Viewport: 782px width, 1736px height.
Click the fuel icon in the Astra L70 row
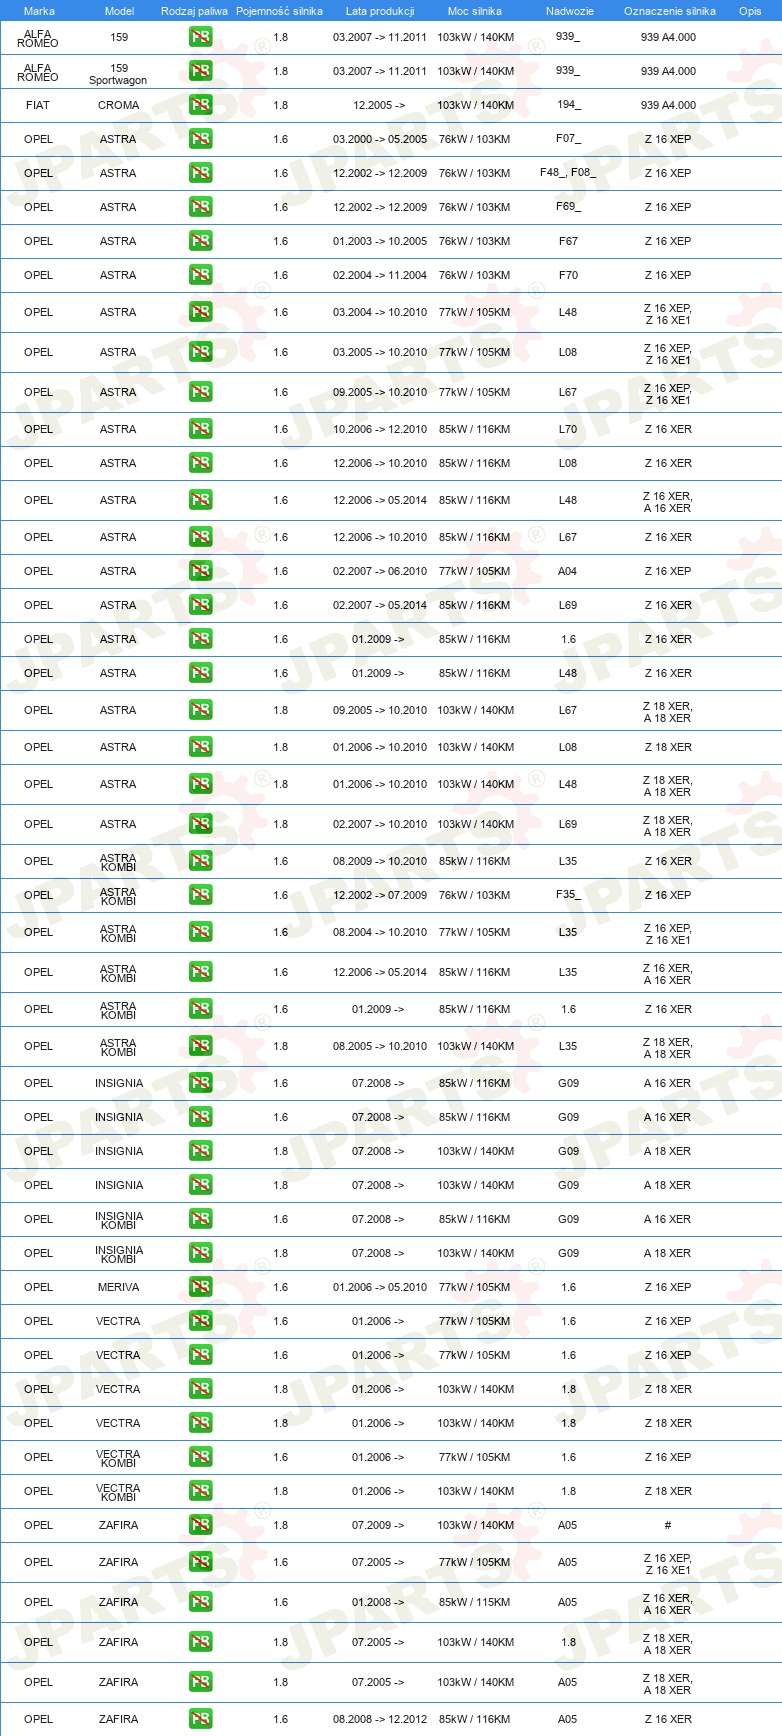click(x=200, y=429)
